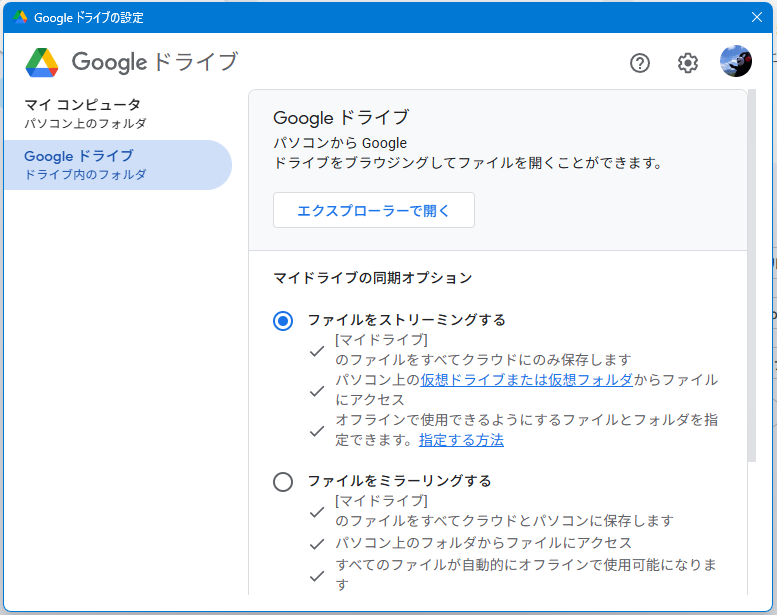The width and height of the screenshot is (777, 615).
Task: Click checkmark beside パソコン上のフォルダからファイルにアクセス
Action: (317, 544)
